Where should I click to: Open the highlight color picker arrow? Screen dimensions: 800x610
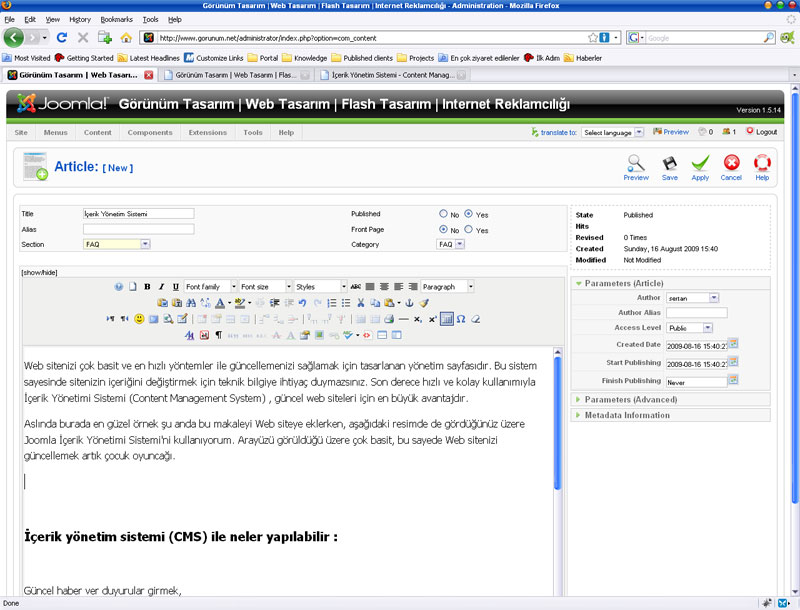[x=249, y=303]
